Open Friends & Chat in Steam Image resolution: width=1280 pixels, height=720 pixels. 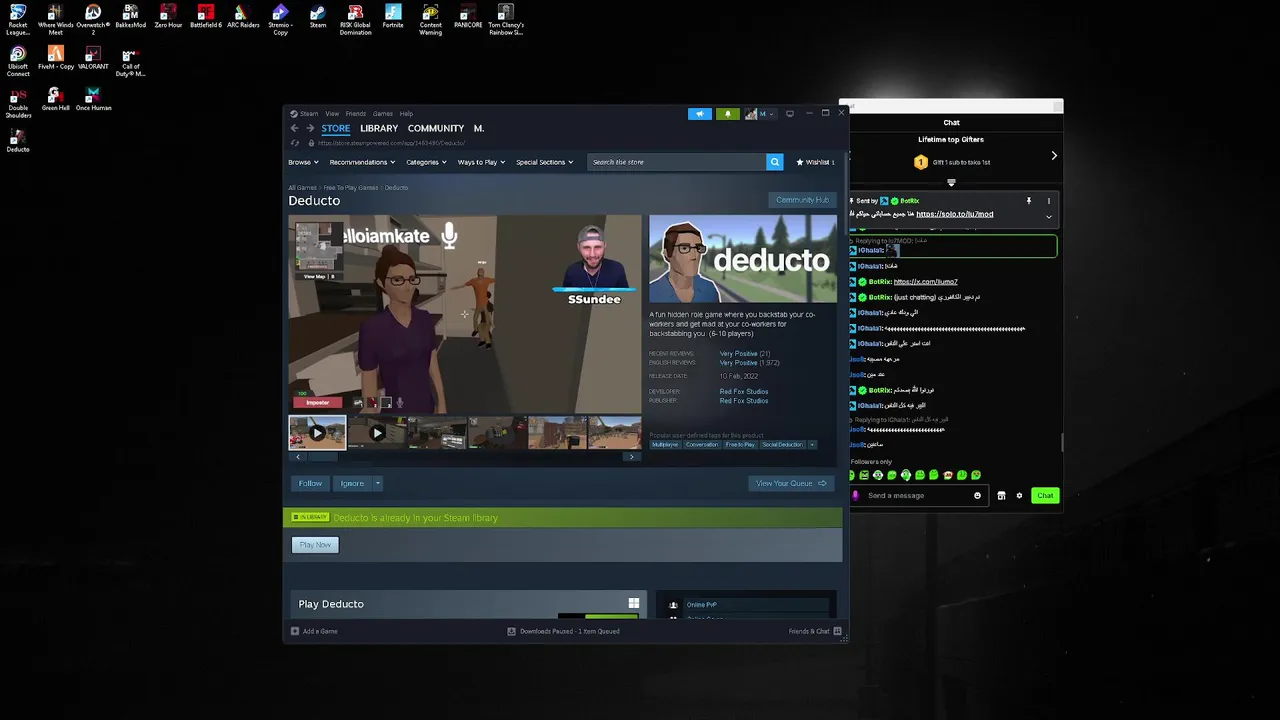coord(815,631)
